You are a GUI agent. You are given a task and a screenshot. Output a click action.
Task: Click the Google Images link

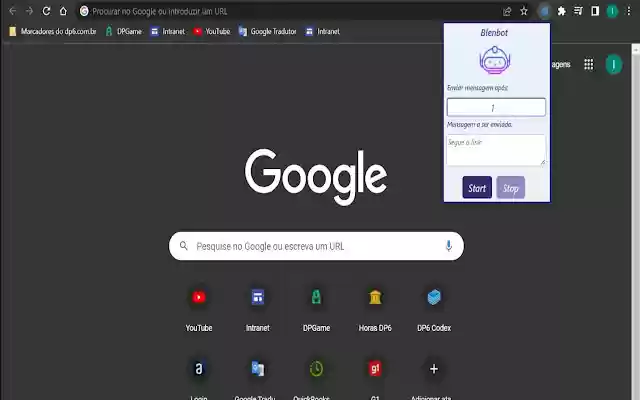click(x=561, y=64)
